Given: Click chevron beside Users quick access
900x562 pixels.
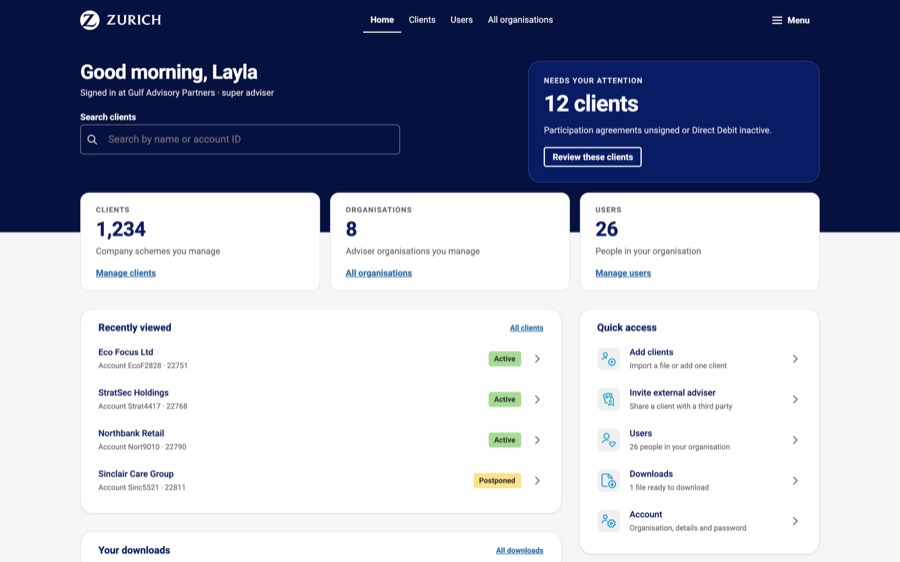Looking at the screenshot, I should (795, 440).
